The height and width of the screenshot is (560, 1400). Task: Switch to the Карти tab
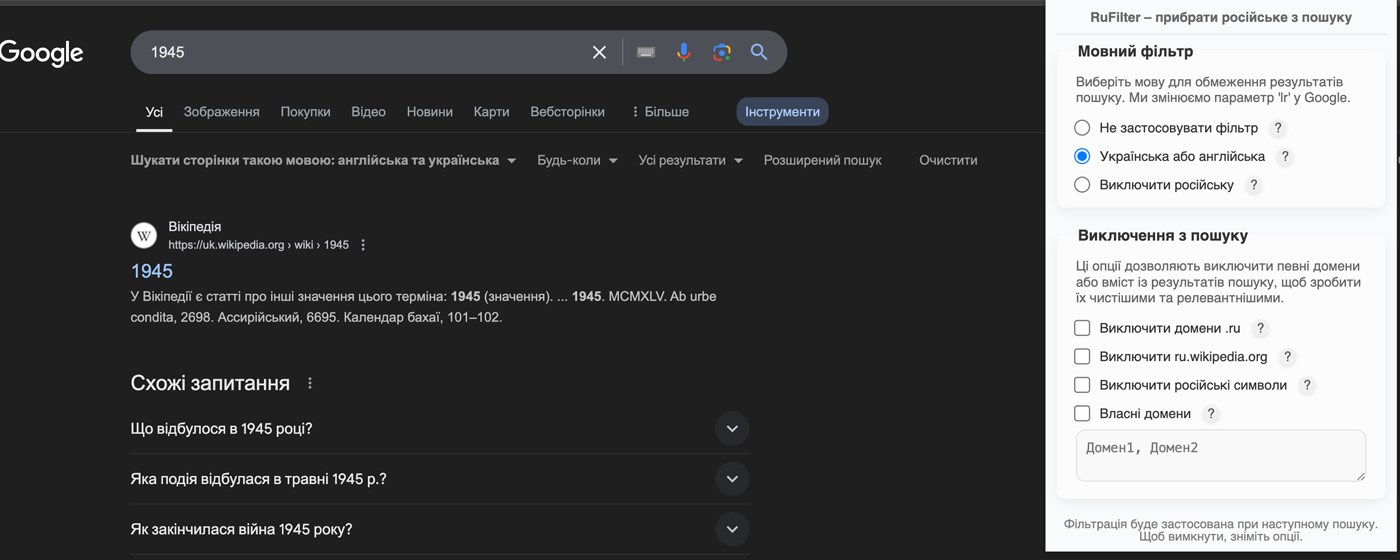[491, 112]
